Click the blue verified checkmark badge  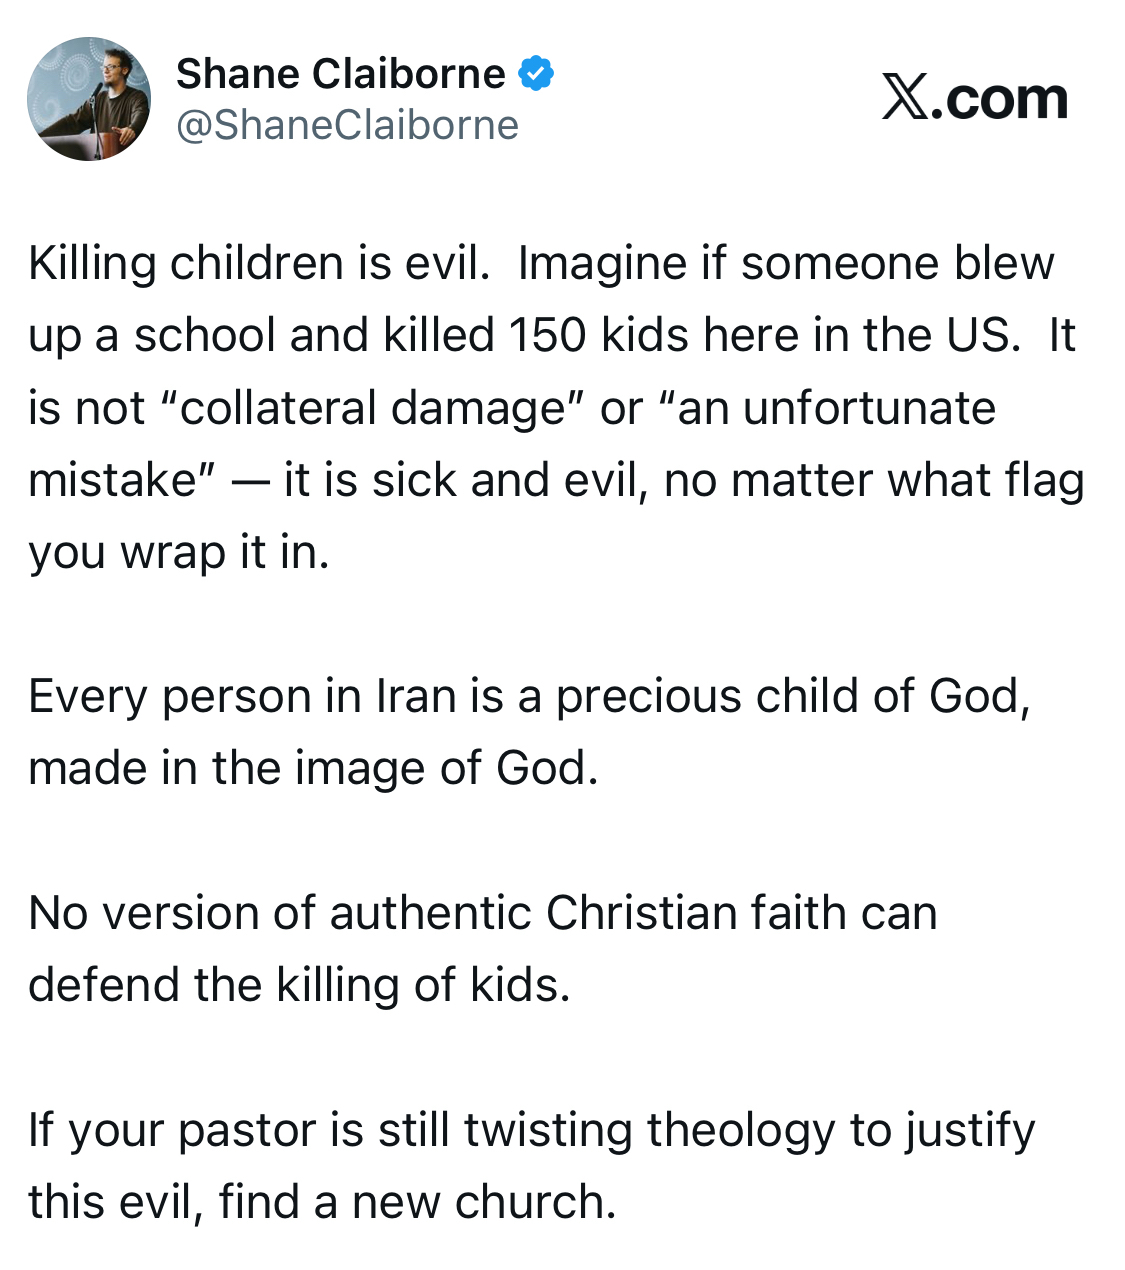[537, 74]
